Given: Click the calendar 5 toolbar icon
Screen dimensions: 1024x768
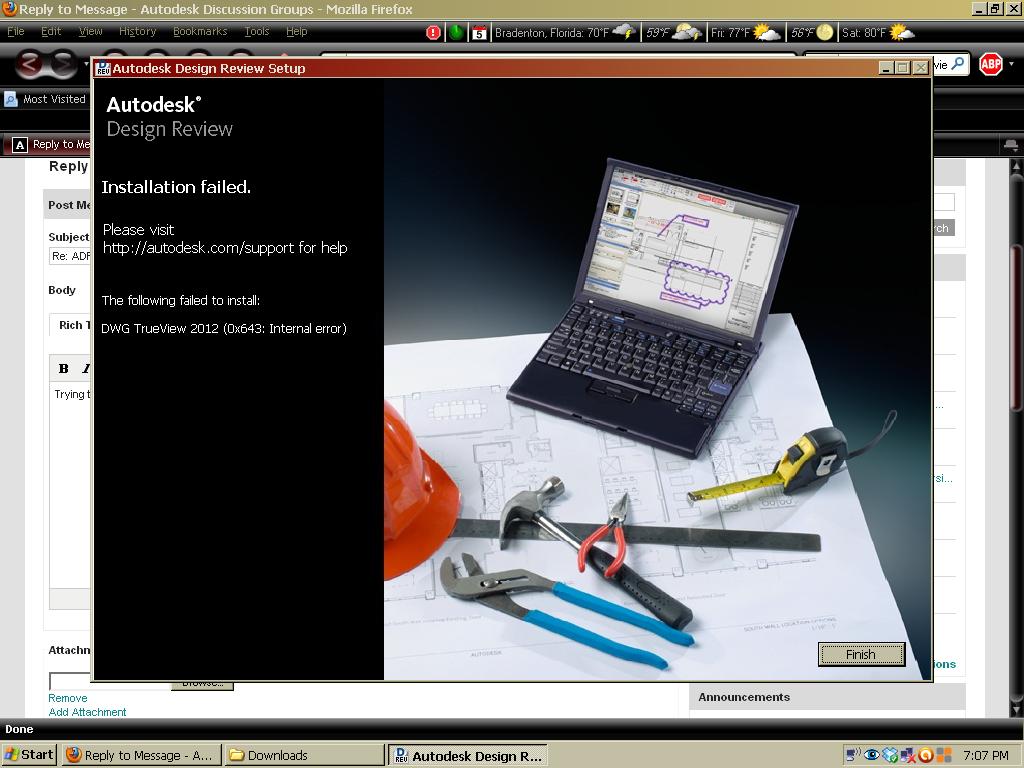Looking at the screenshot, I should pos(479,33).
